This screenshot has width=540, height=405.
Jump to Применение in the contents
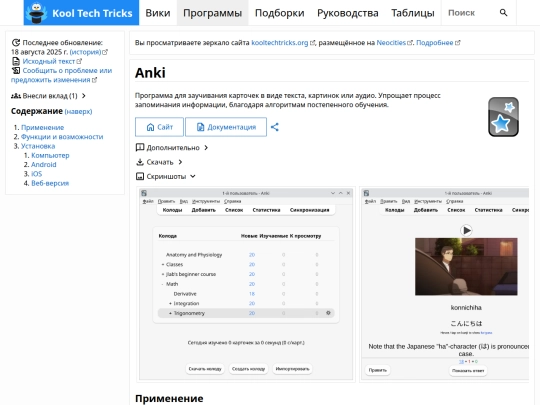pyautogui.click(x=42, y=127)
